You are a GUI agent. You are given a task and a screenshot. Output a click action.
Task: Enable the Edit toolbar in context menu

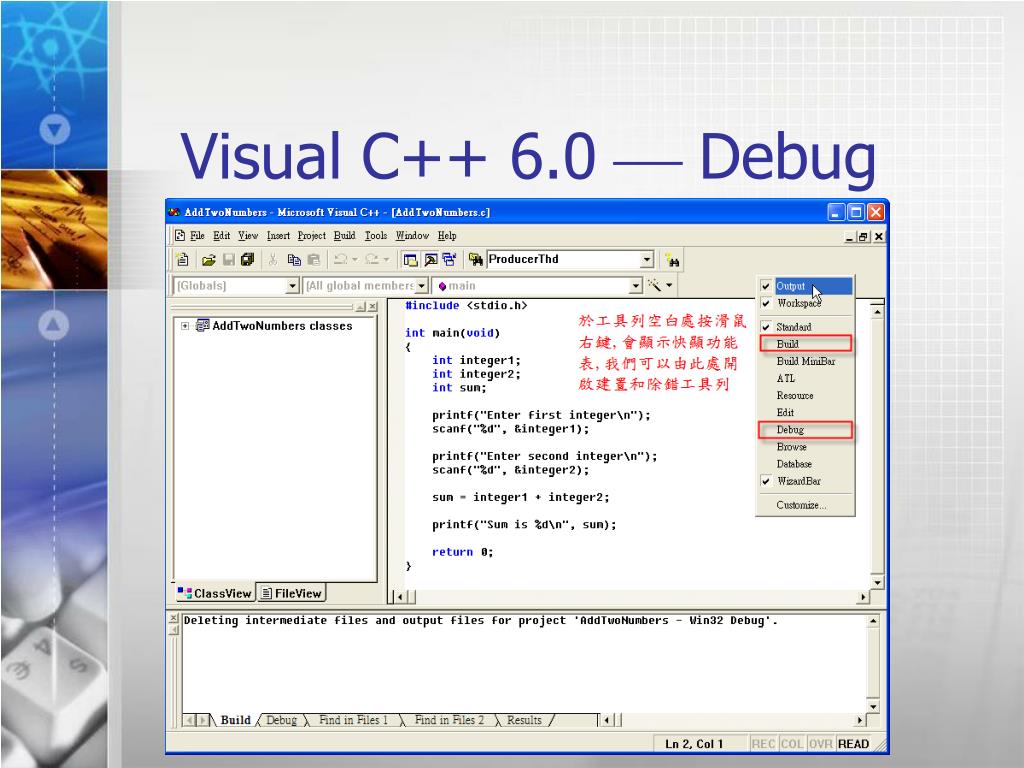pyautogui.click(x=805, y=412)
